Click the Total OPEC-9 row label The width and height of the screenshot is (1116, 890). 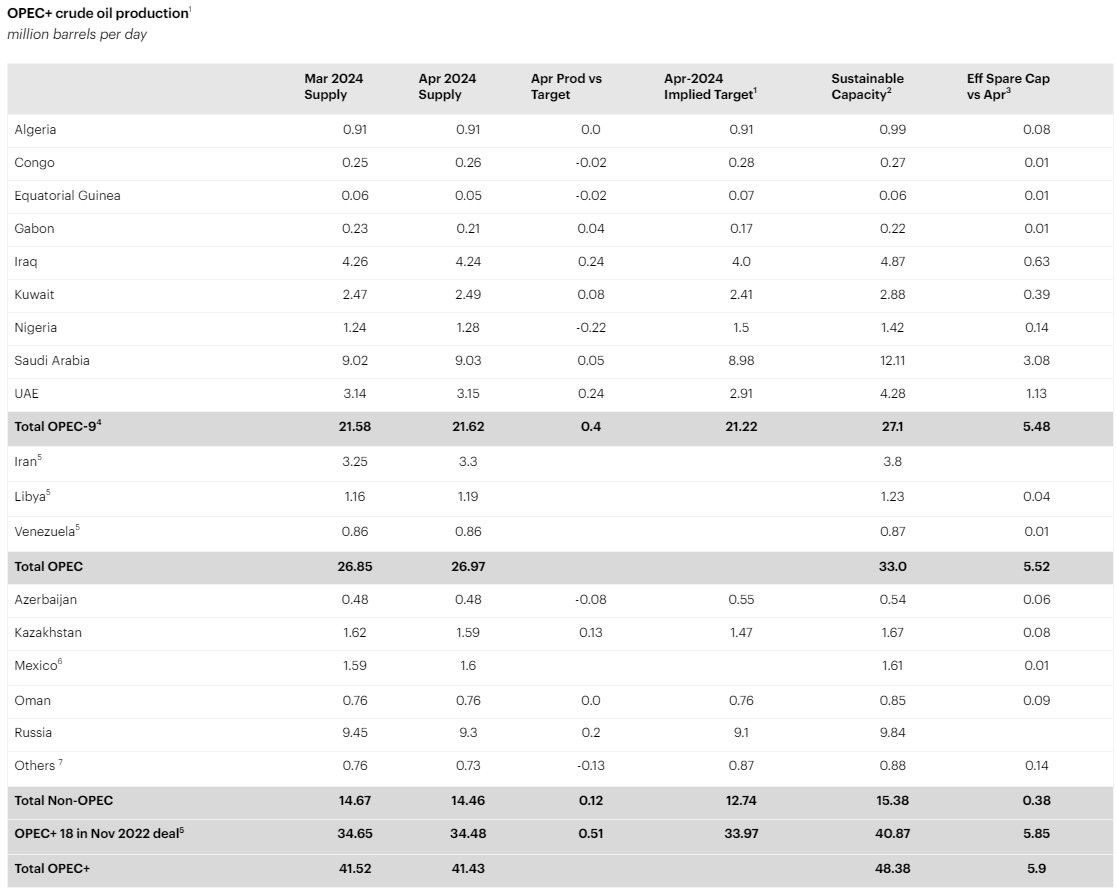click(58, 426)
